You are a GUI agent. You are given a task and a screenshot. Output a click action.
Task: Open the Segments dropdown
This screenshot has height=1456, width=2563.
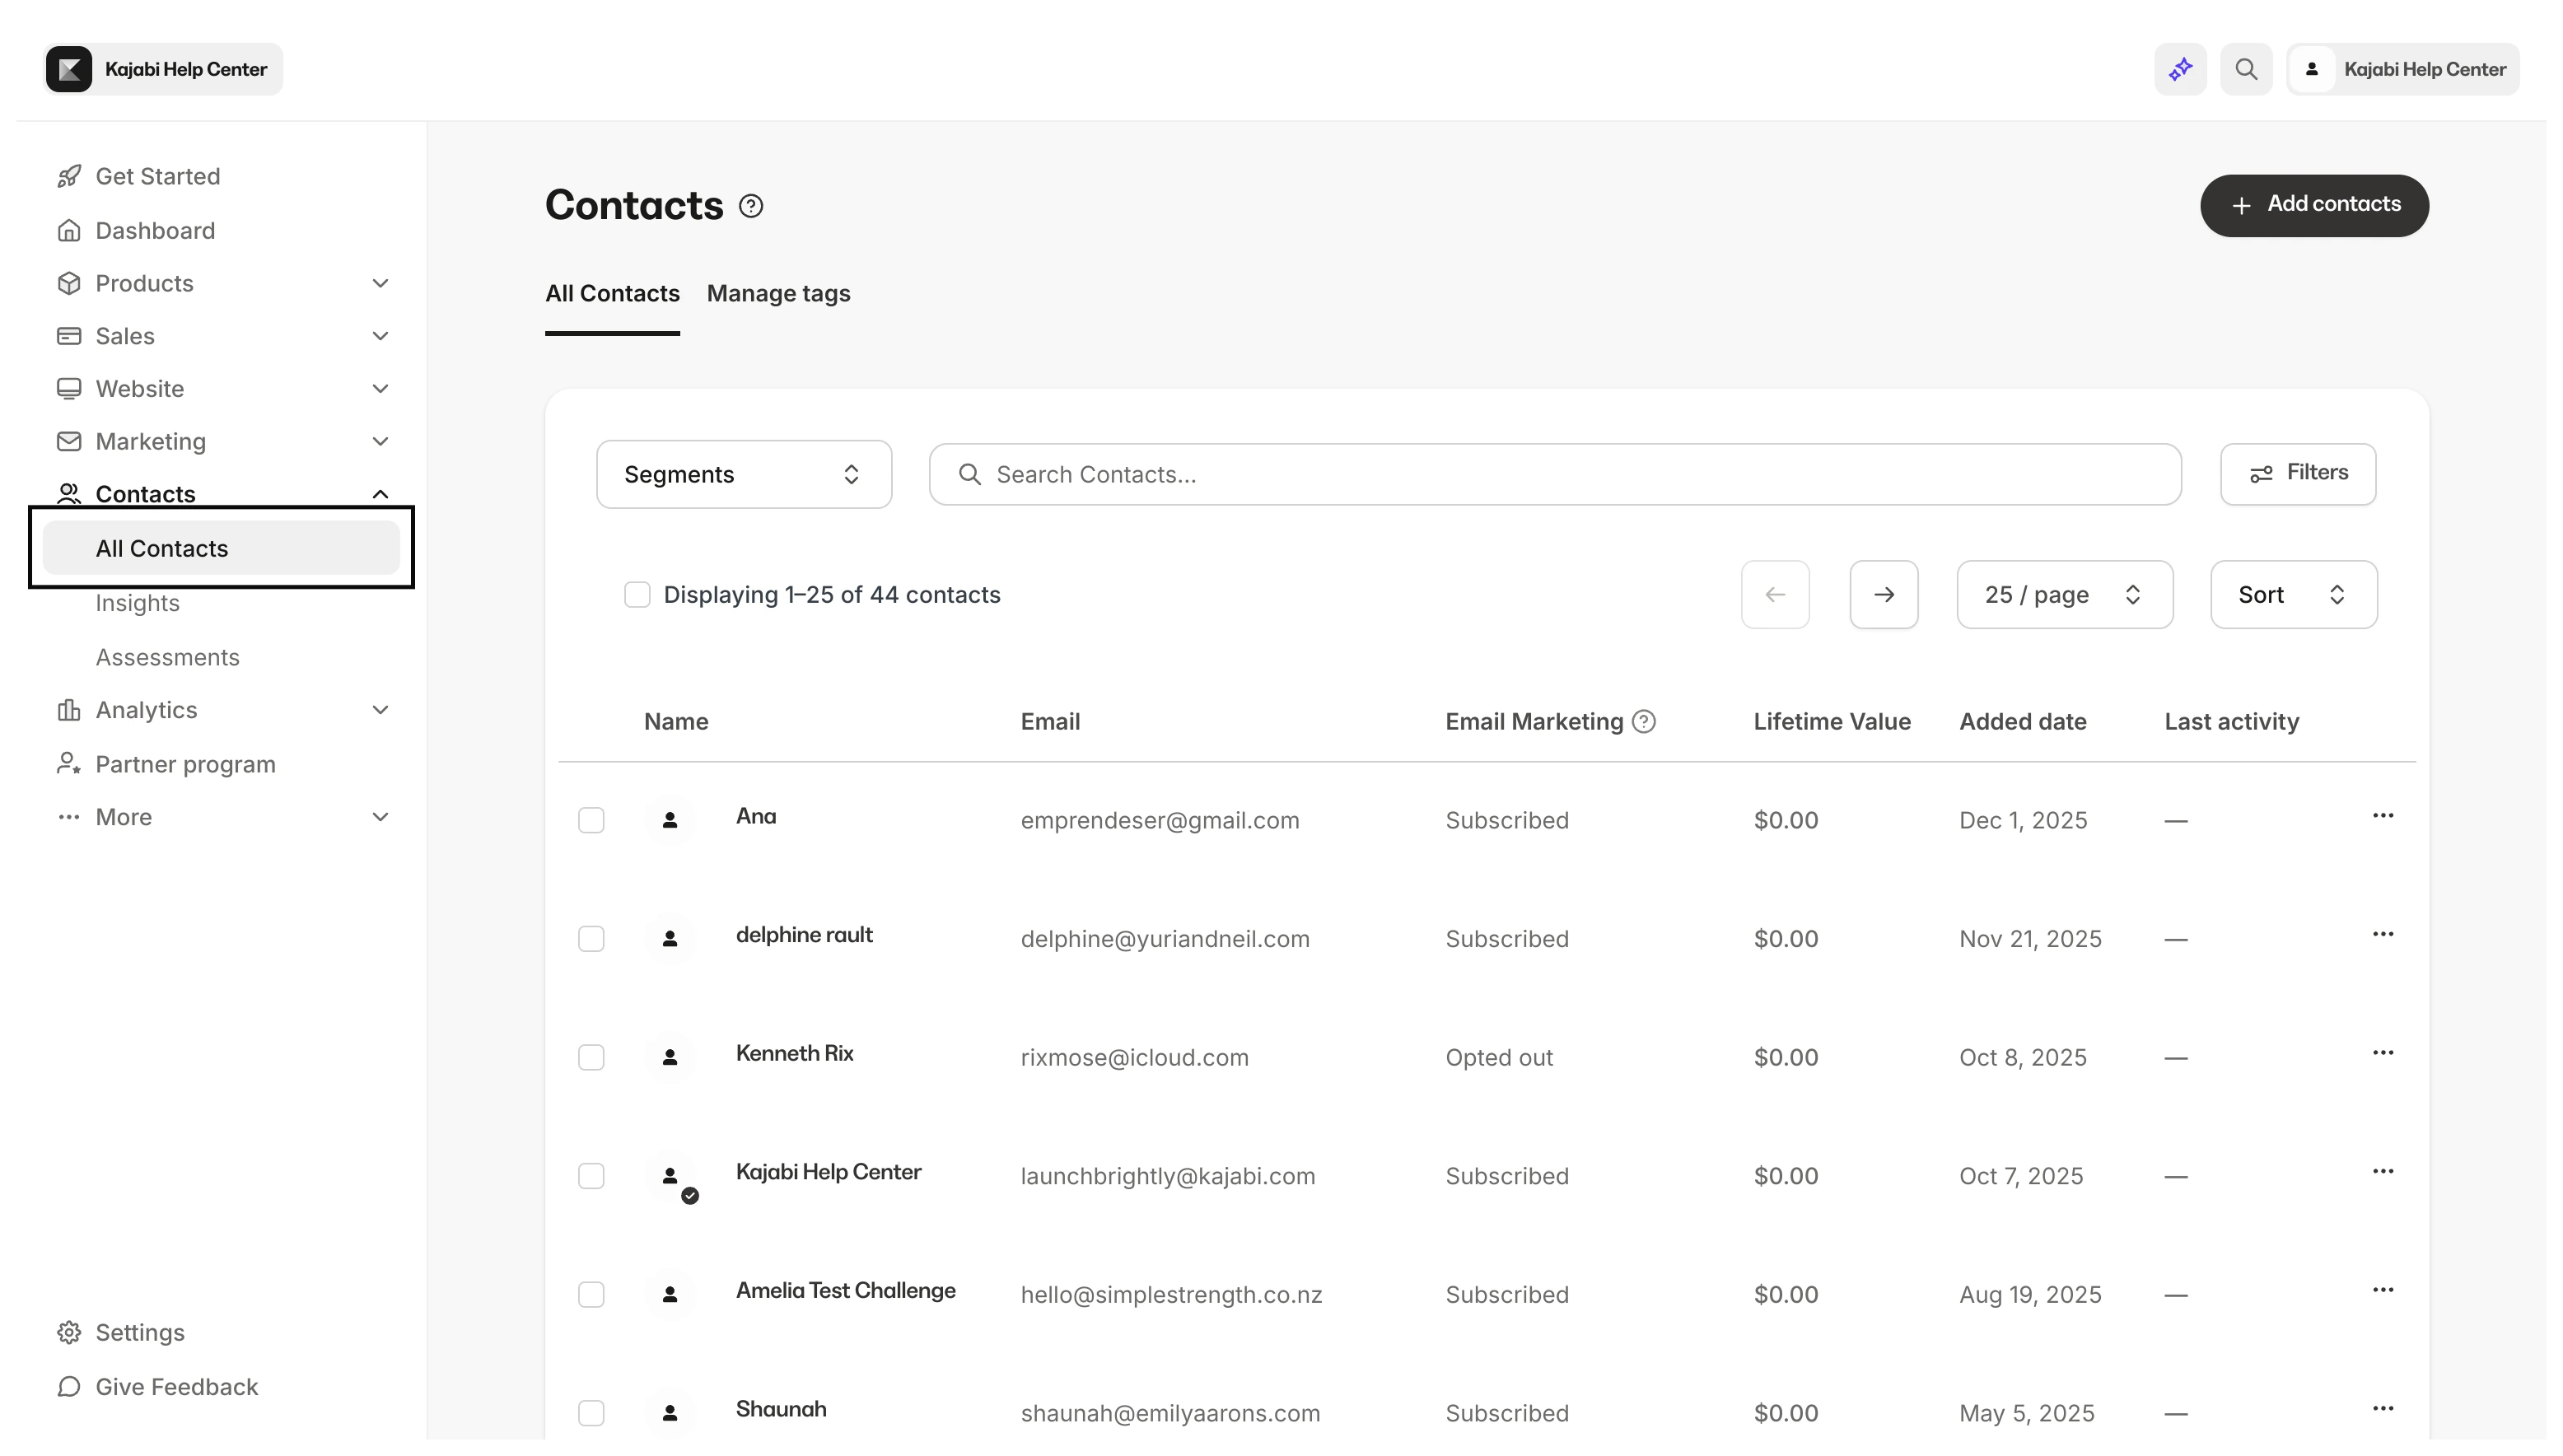tap(743, 474)
